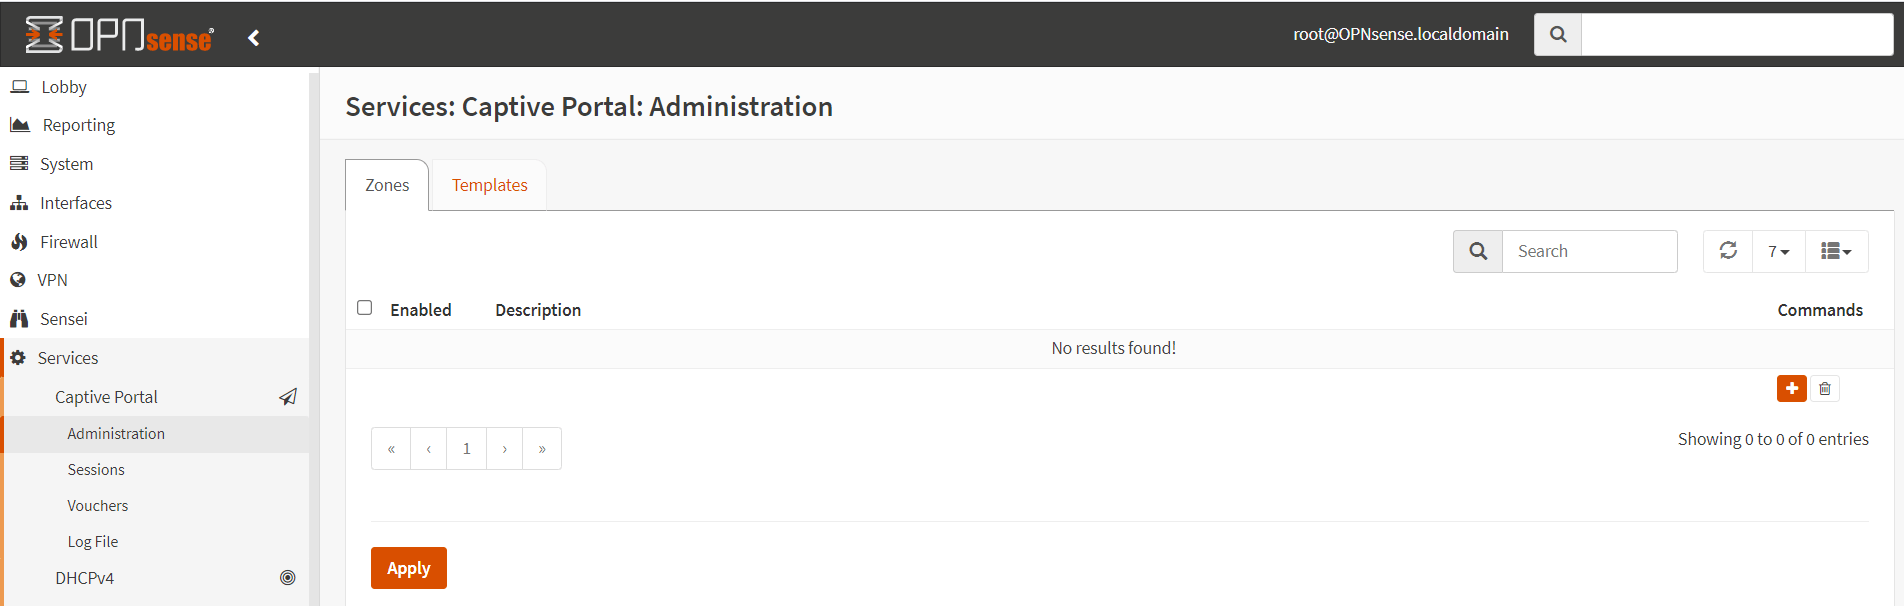
Task: Open the Vouchers menu item
Action: pos(98,506)
